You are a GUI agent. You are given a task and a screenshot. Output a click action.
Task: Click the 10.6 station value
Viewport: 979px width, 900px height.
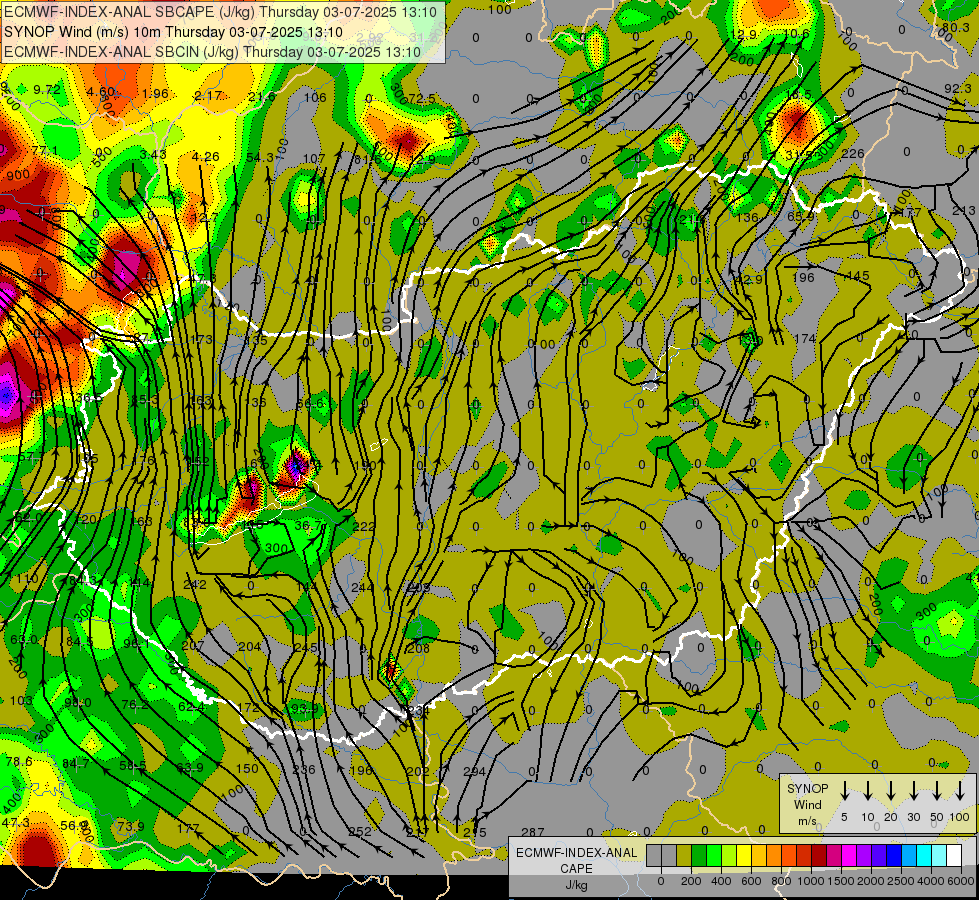pyautogui.click(x=796, y=33)
